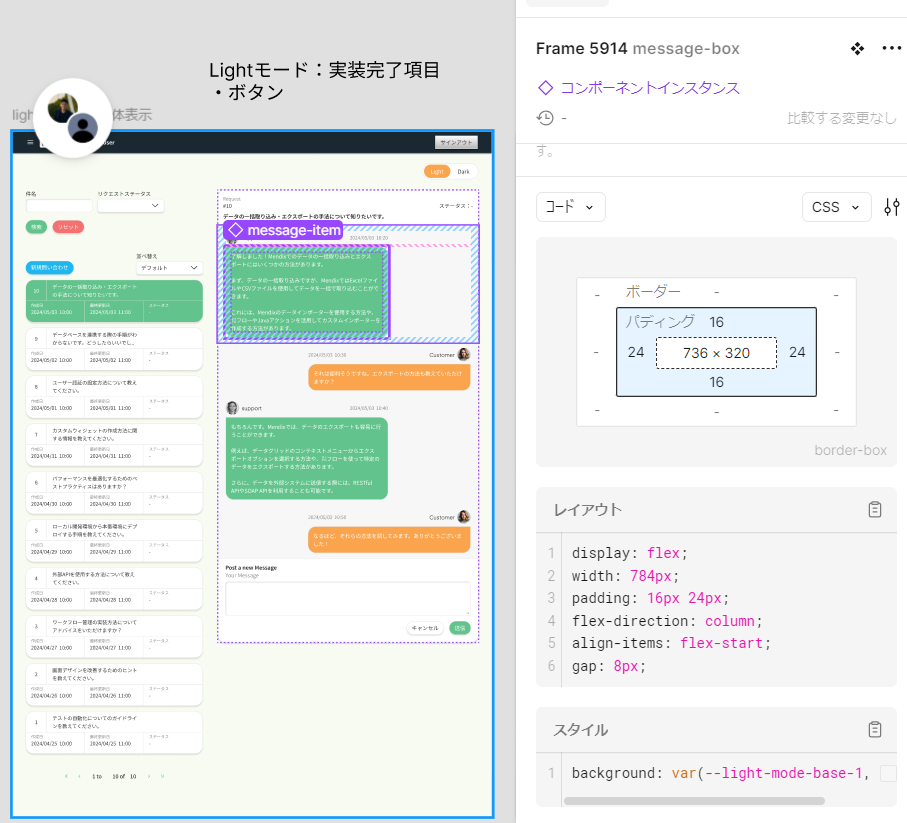Click the background color swatch in スタイル
Image resolution: width=907 pixels, height=823 pixels.
(x=888, y=773)
